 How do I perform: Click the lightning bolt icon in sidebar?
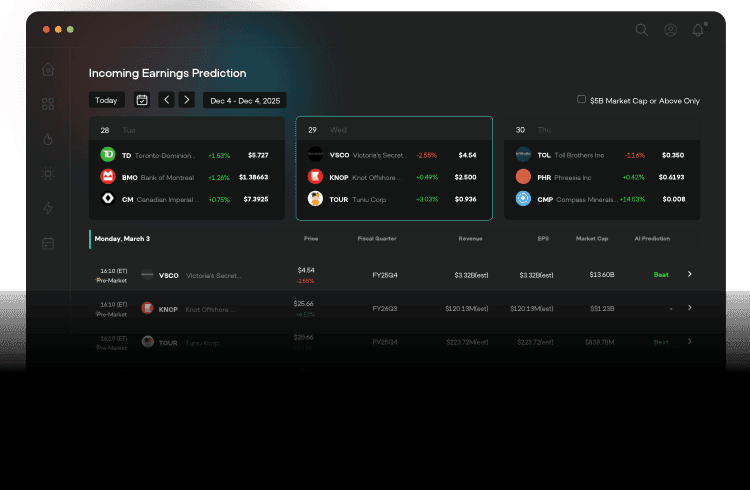(48, 208)
